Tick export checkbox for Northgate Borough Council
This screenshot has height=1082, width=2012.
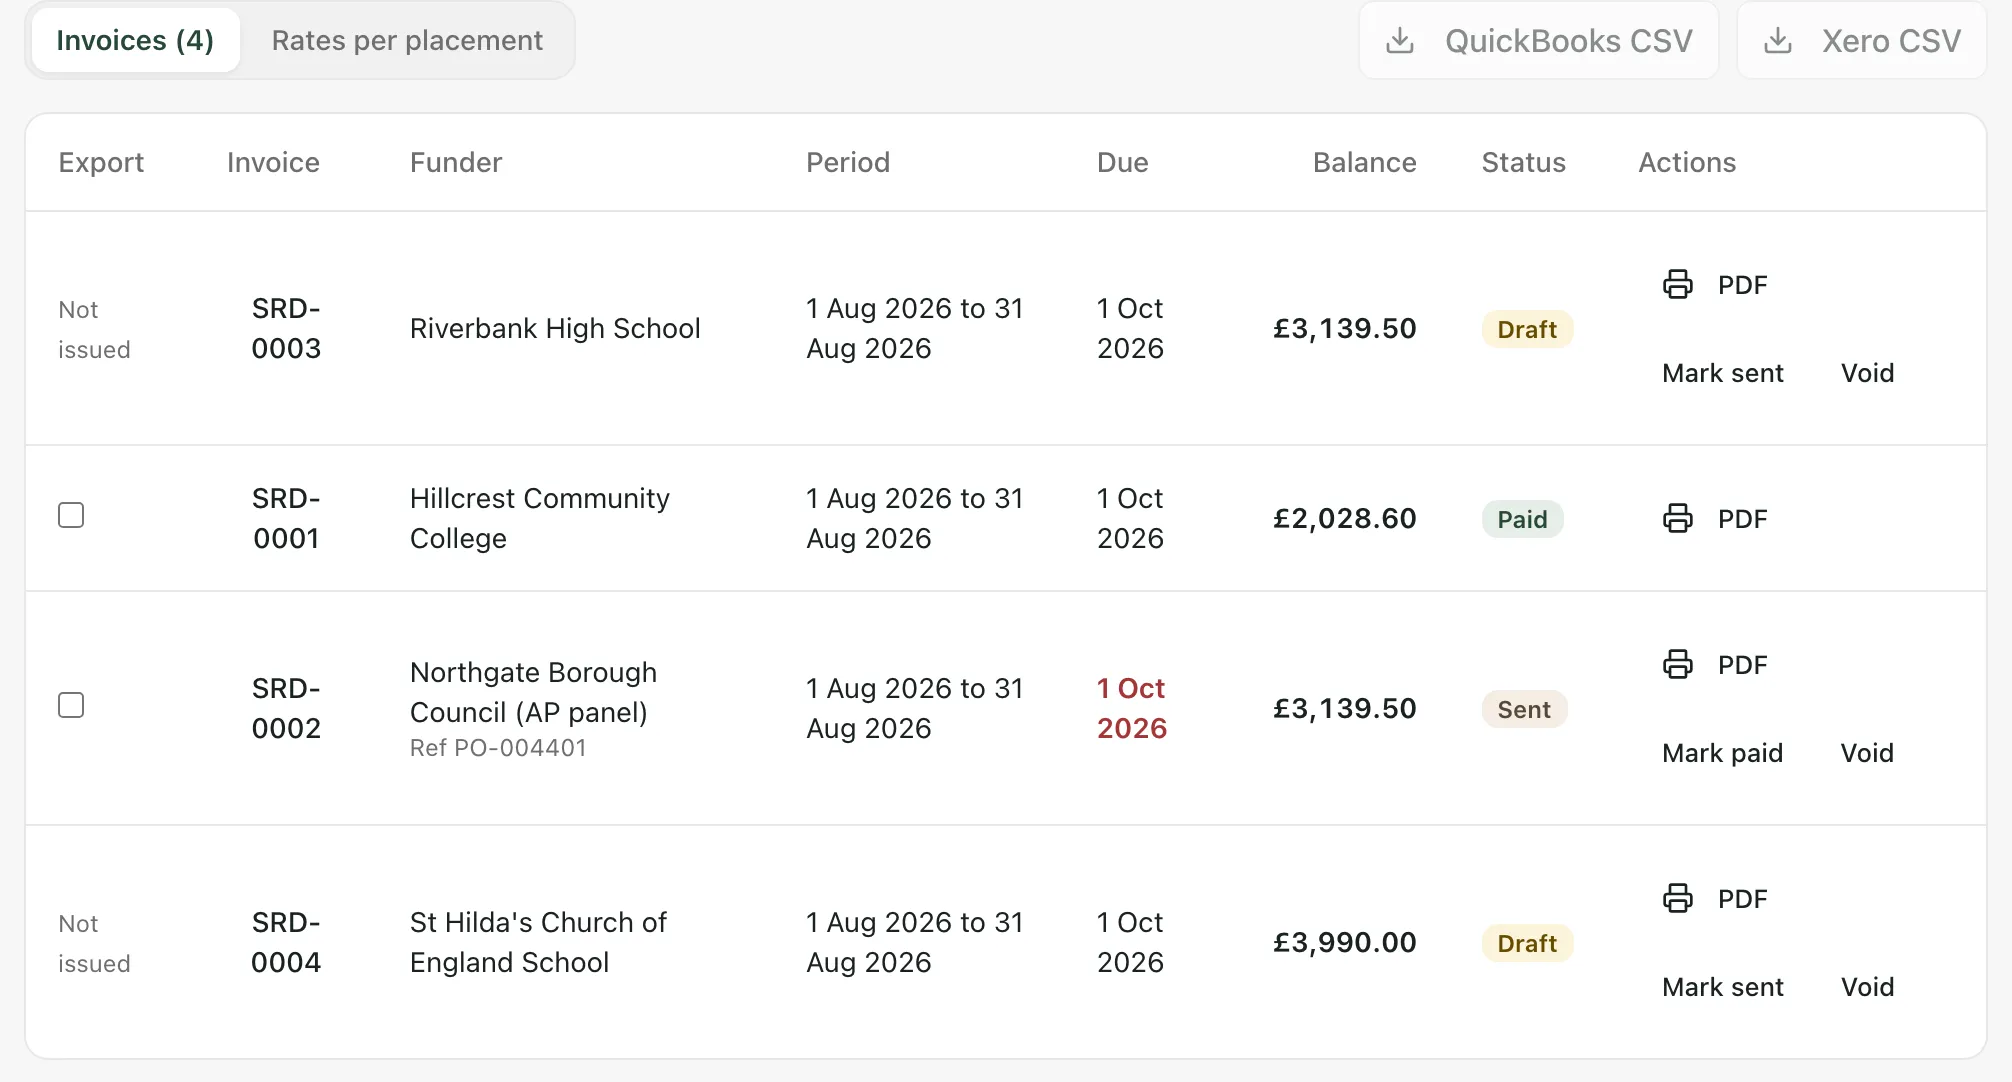(71, 705)
